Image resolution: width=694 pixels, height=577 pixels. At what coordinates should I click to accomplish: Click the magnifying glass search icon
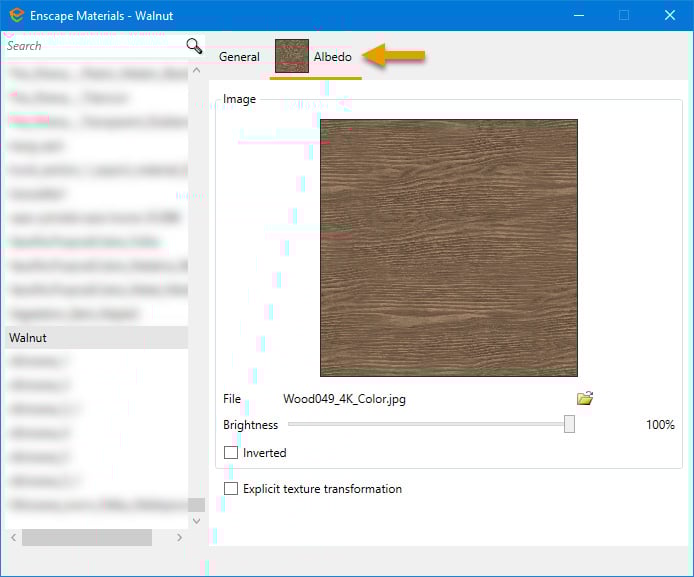pyautogui.click(x=194, y=46)
